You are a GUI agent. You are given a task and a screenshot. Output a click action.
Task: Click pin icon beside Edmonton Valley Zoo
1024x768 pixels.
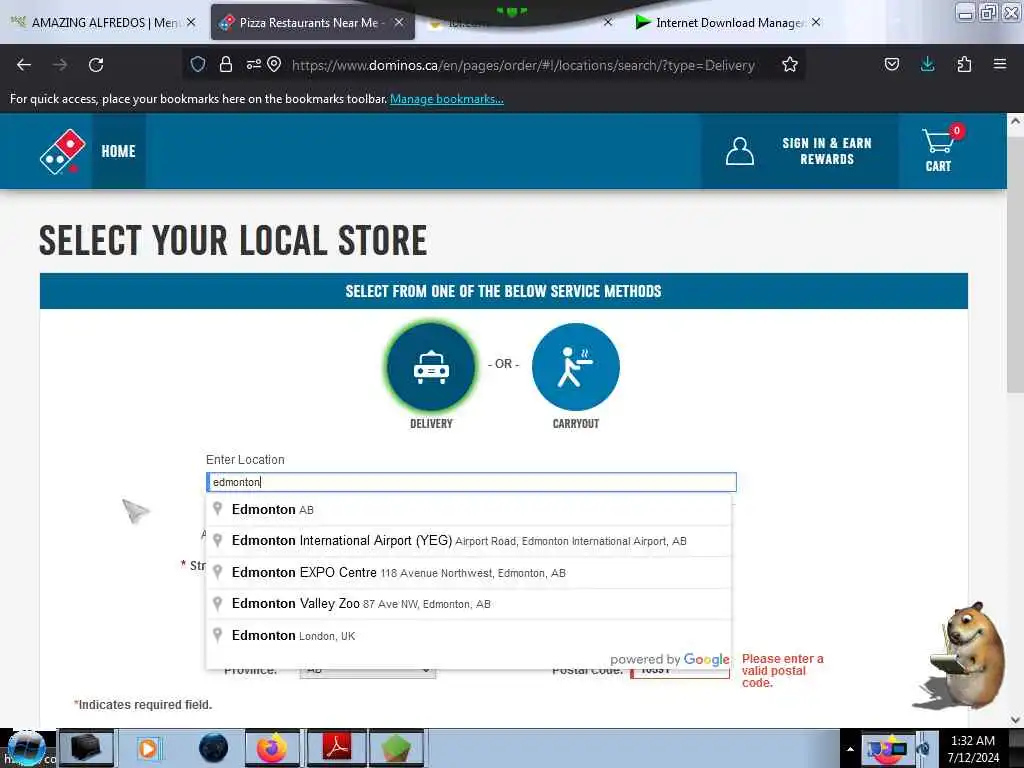tap(218, 603)
